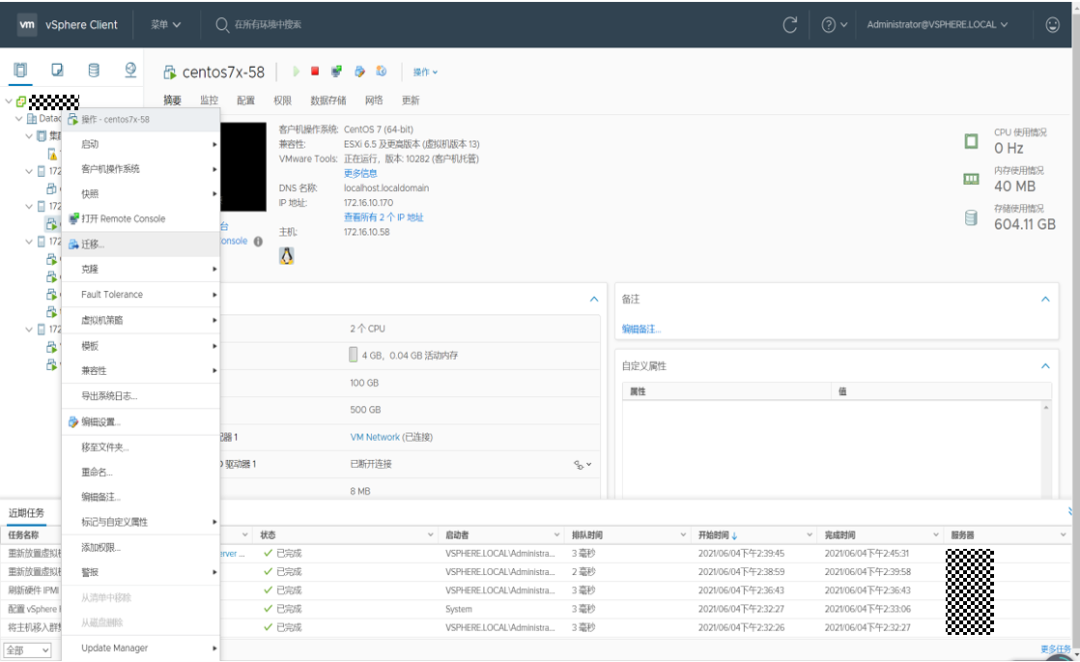Select the VM with the warning icon in tree
Viewport: 1080px width, 662px height.
pos(52,154)
